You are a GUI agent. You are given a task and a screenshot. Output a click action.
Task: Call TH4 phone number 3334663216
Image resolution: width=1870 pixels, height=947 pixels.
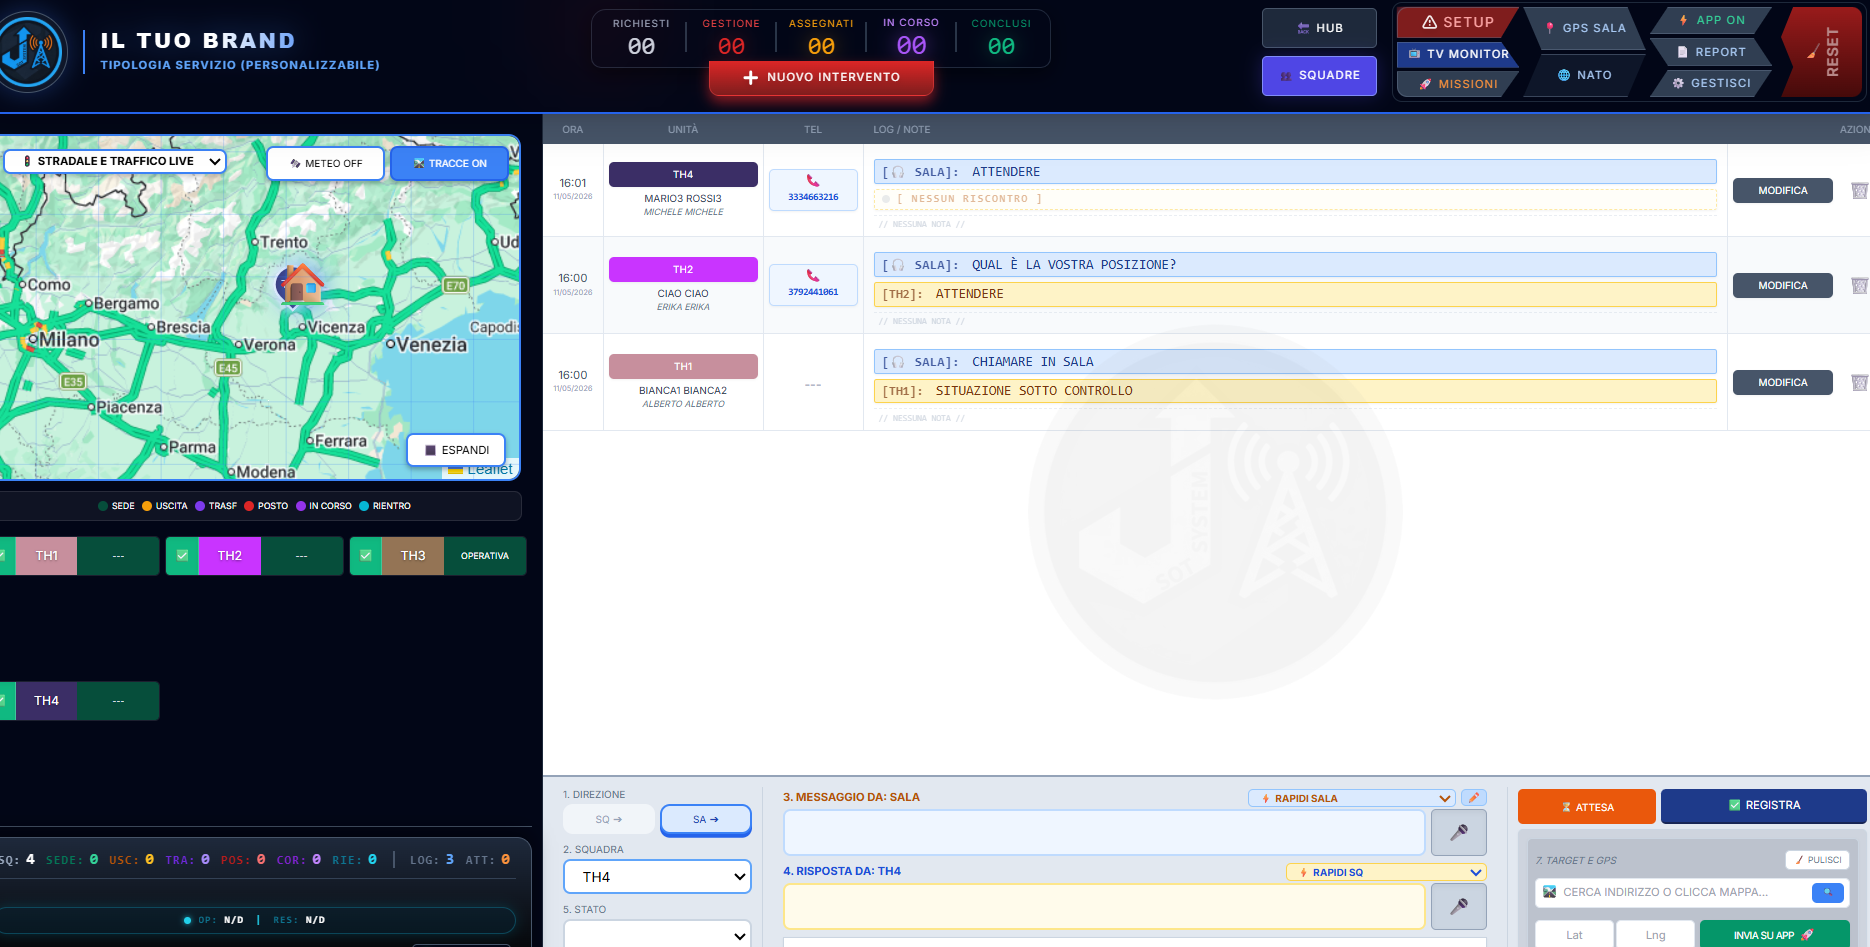coord(813,190)
